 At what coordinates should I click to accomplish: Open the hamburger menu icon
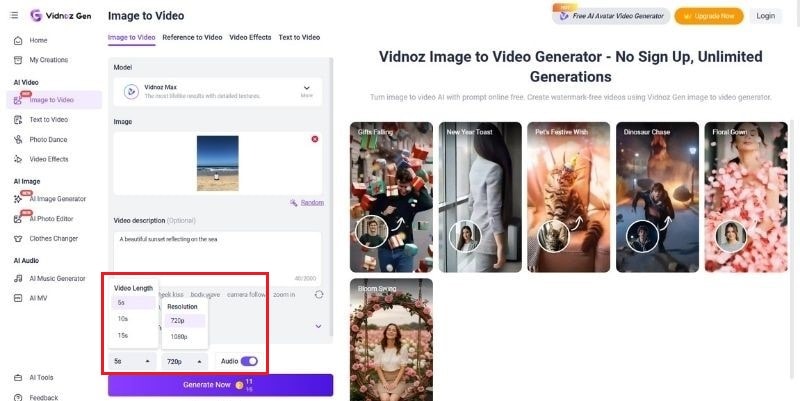click(14, 15)
